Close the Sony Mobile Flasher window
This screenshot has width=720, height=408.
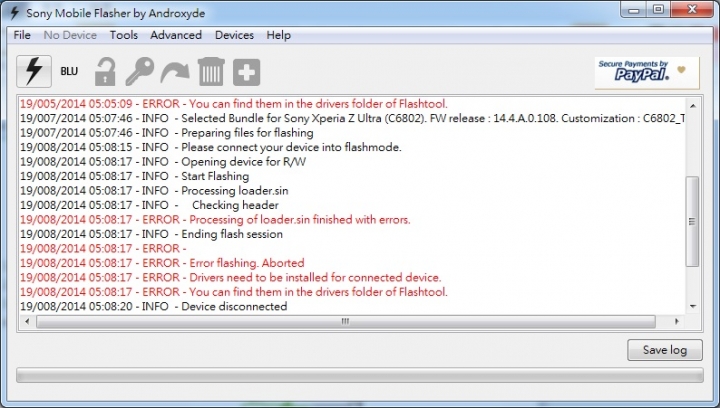(692, 10)
